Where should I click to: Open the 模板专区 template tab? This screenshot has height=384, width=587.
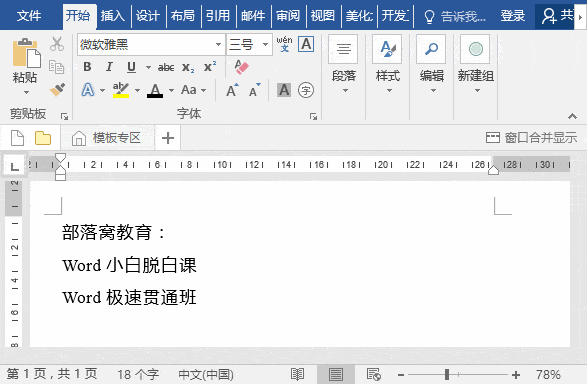pos(107,138)
